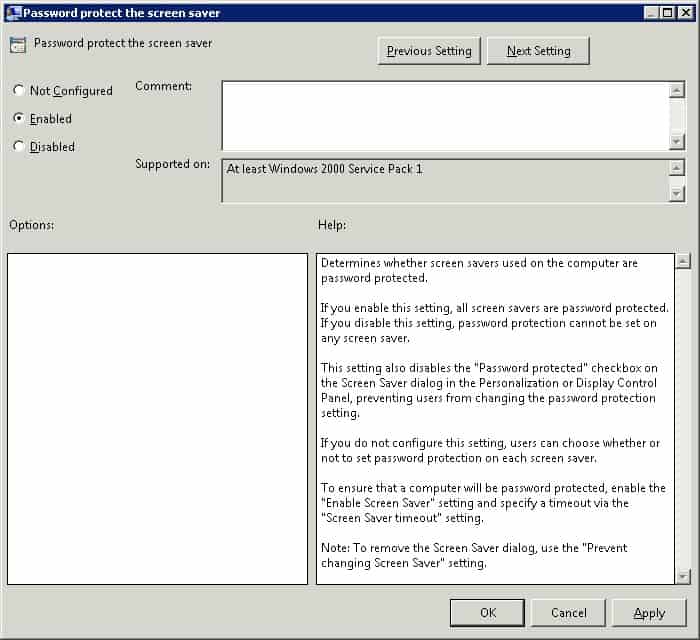Click the 'At least Windows 2000 Service Pack 1' text
The height and width of the screenshot is (640, 700).
[x=325, y=169]
